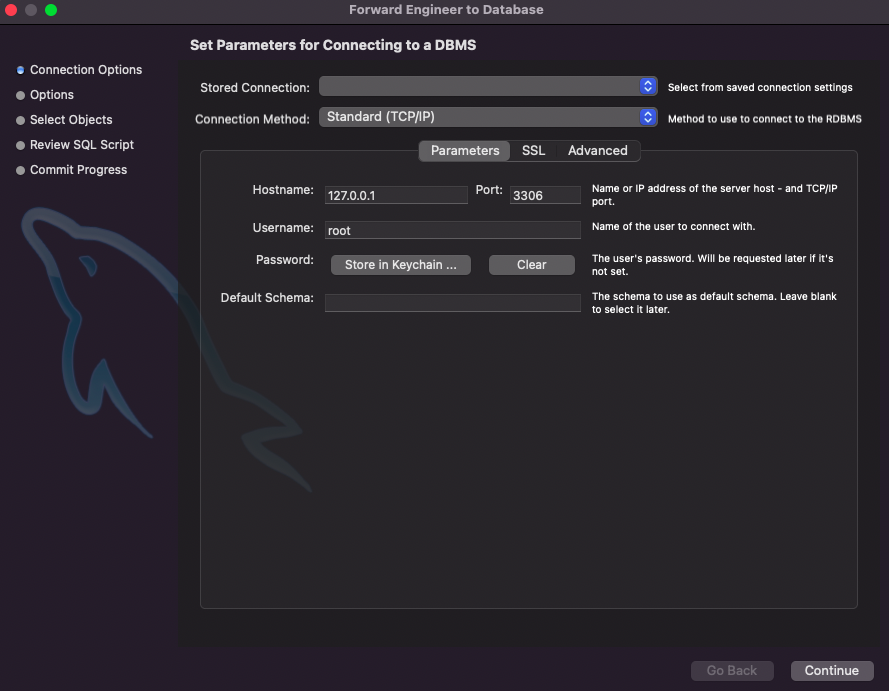Switch to the Parameters tab
The width and height of the screenshot is (889, 691).
[x=464, y=151]
